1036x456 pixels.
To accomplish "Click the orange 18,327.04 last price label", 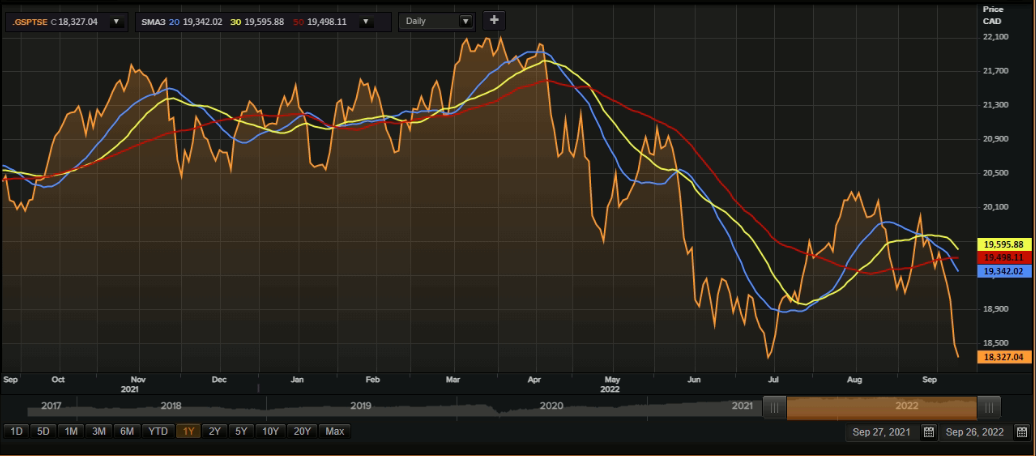I will click(1003, 357).
